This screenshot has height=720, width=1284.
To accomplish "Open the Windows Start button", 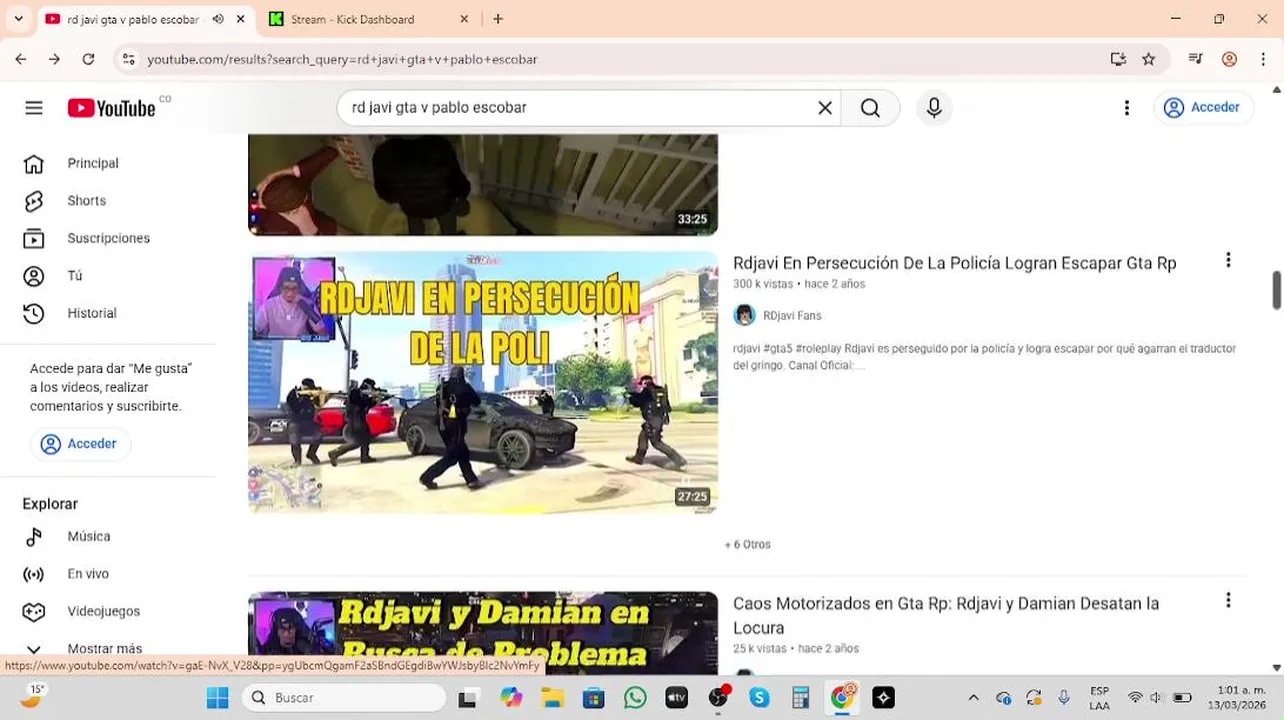I will pyautogui.click(x=217, y=698).
